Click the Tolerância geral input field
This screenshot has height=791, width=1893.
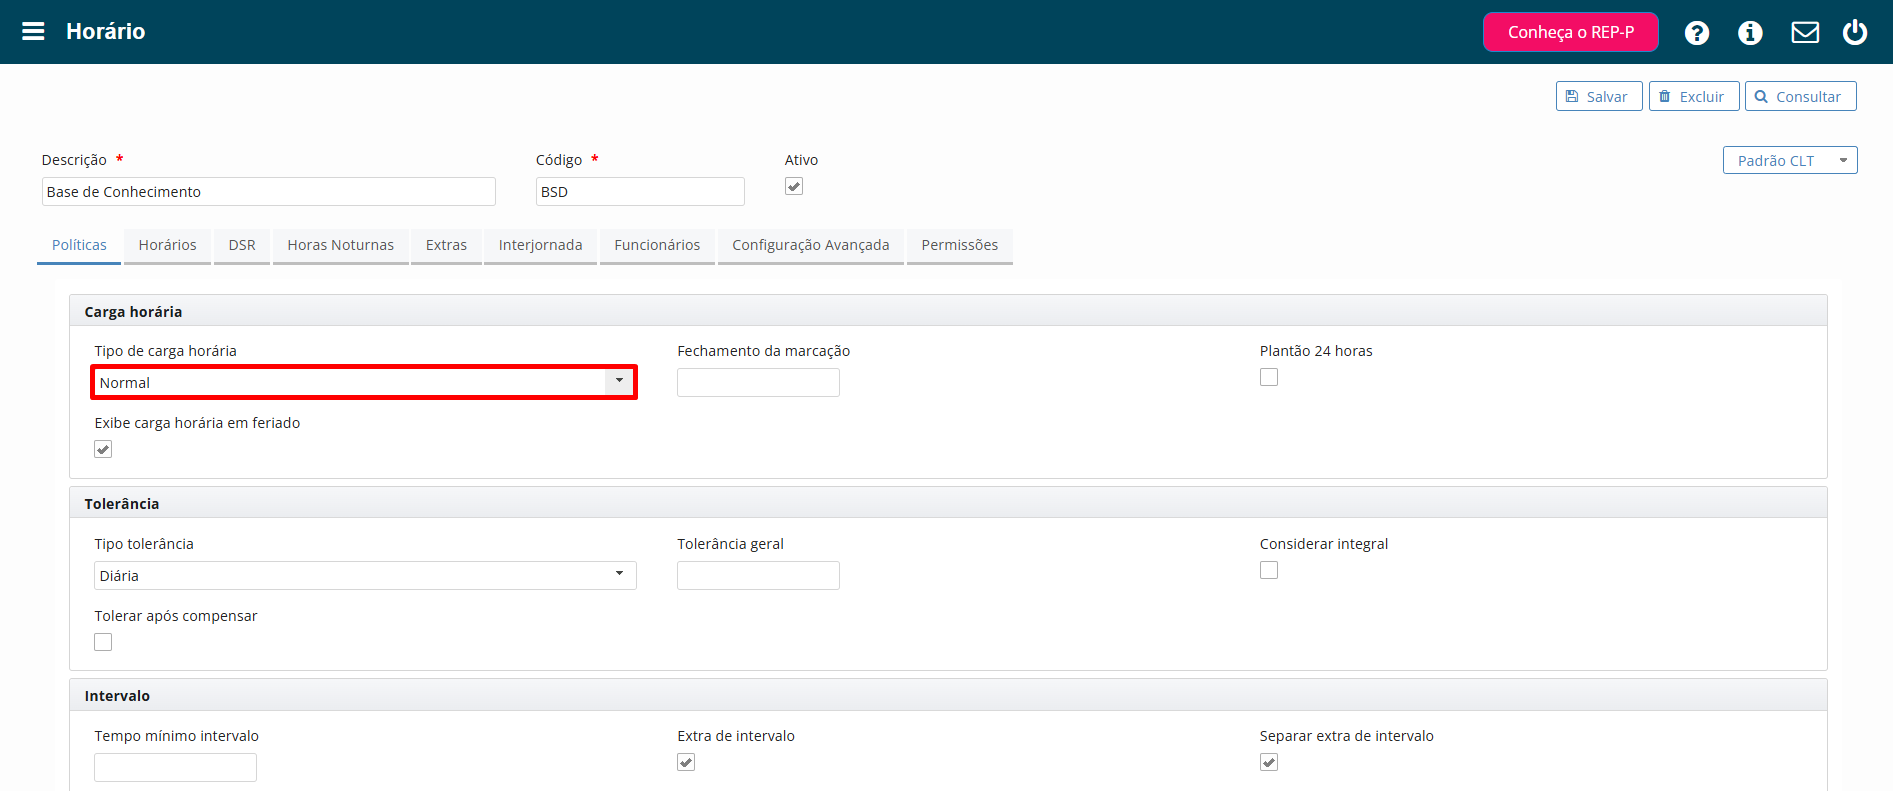758,576
